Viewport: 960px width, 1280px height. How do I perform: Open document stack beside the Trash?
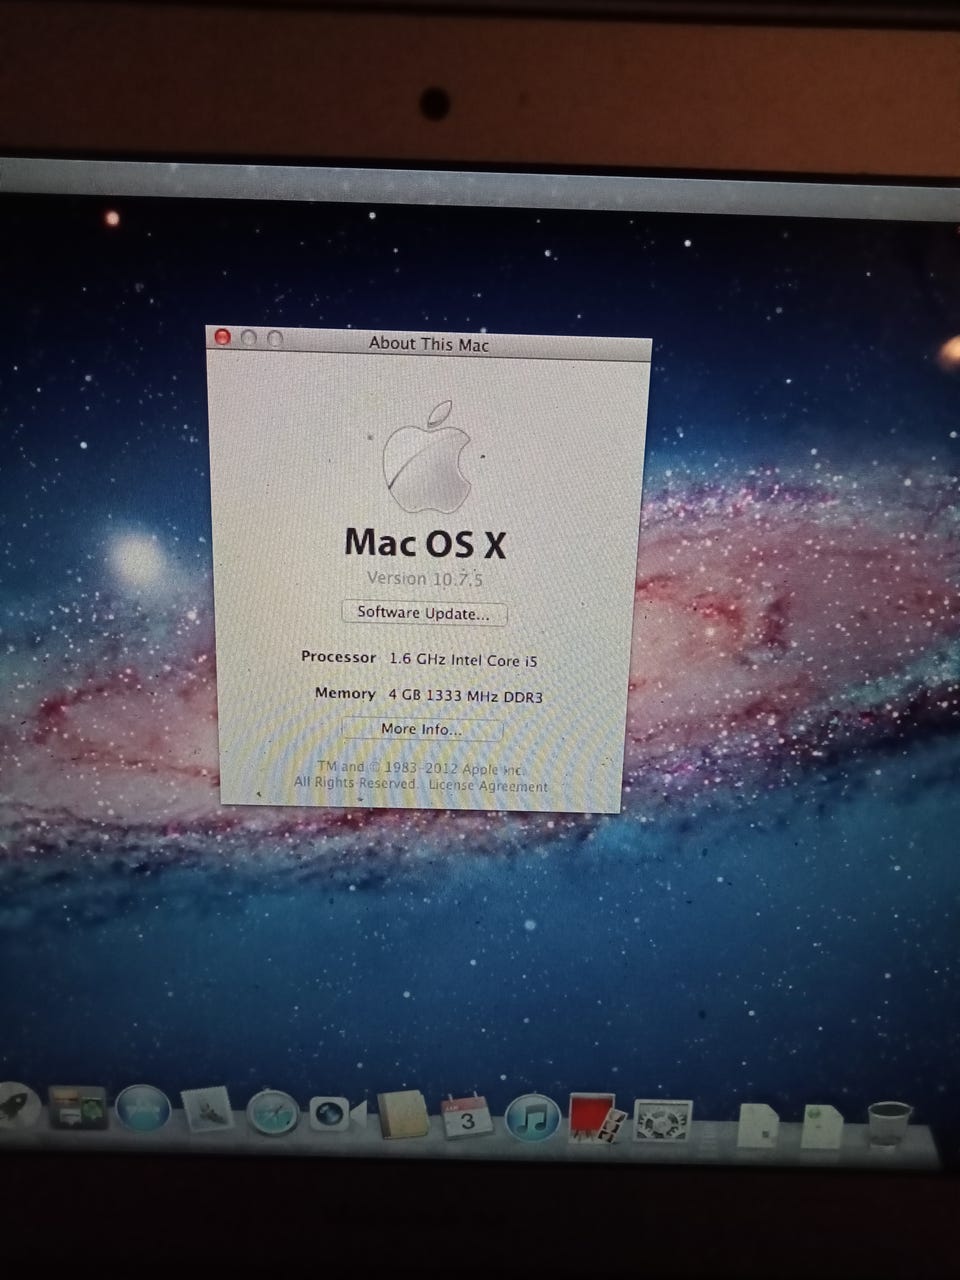tap(824, 1126)
